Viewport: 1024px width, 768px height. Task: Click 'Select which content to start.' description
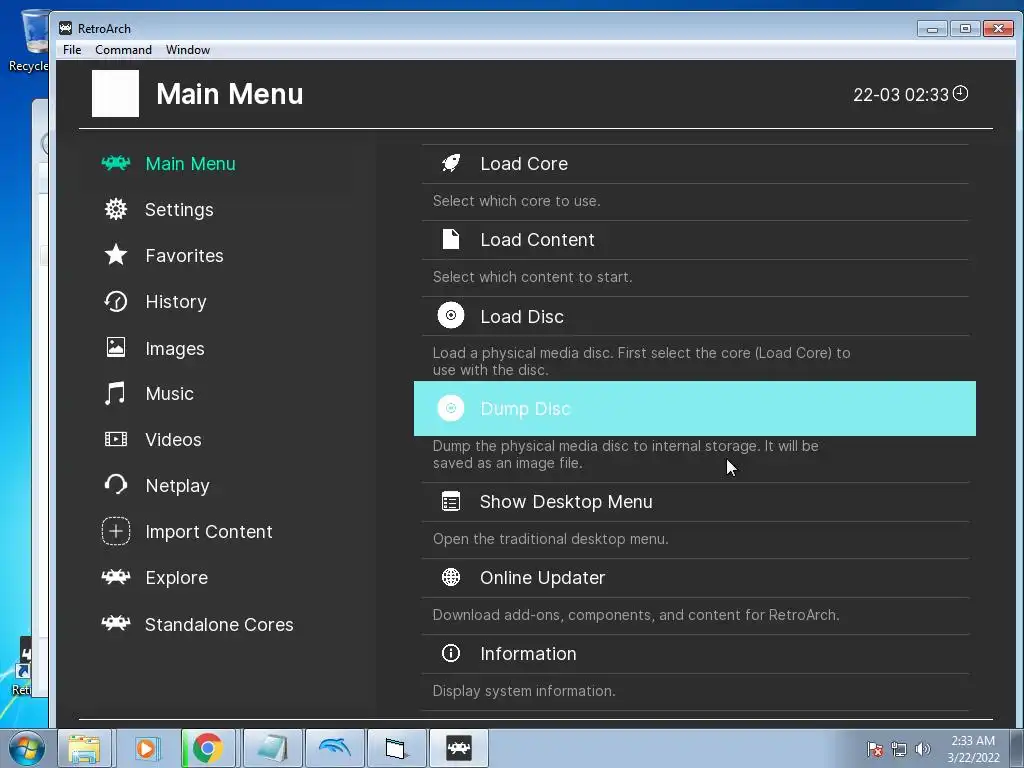(x=532, y=277)
